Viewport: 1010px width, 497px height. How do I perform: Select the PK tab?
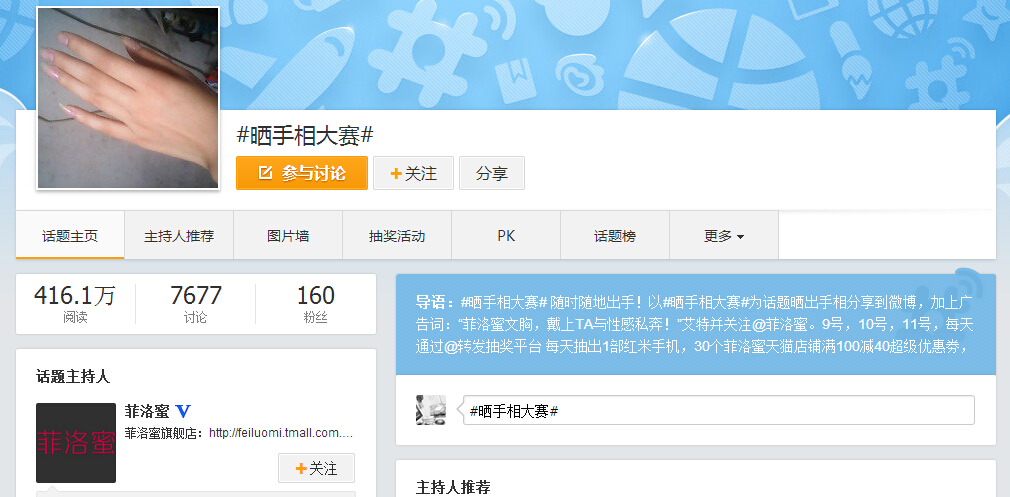pos(506,236)
